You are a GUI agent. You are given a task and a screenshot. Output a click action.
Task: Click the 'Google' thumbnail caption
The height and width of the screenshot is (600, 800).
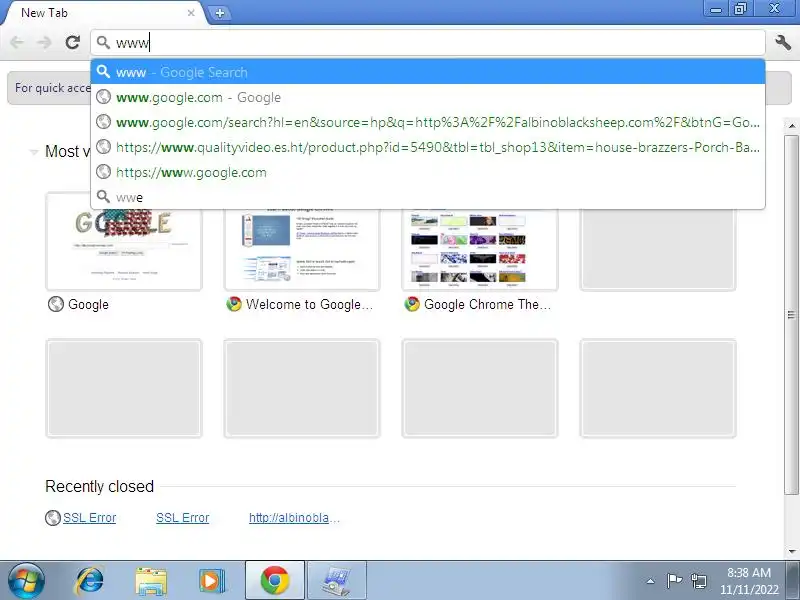pos(88,305)
